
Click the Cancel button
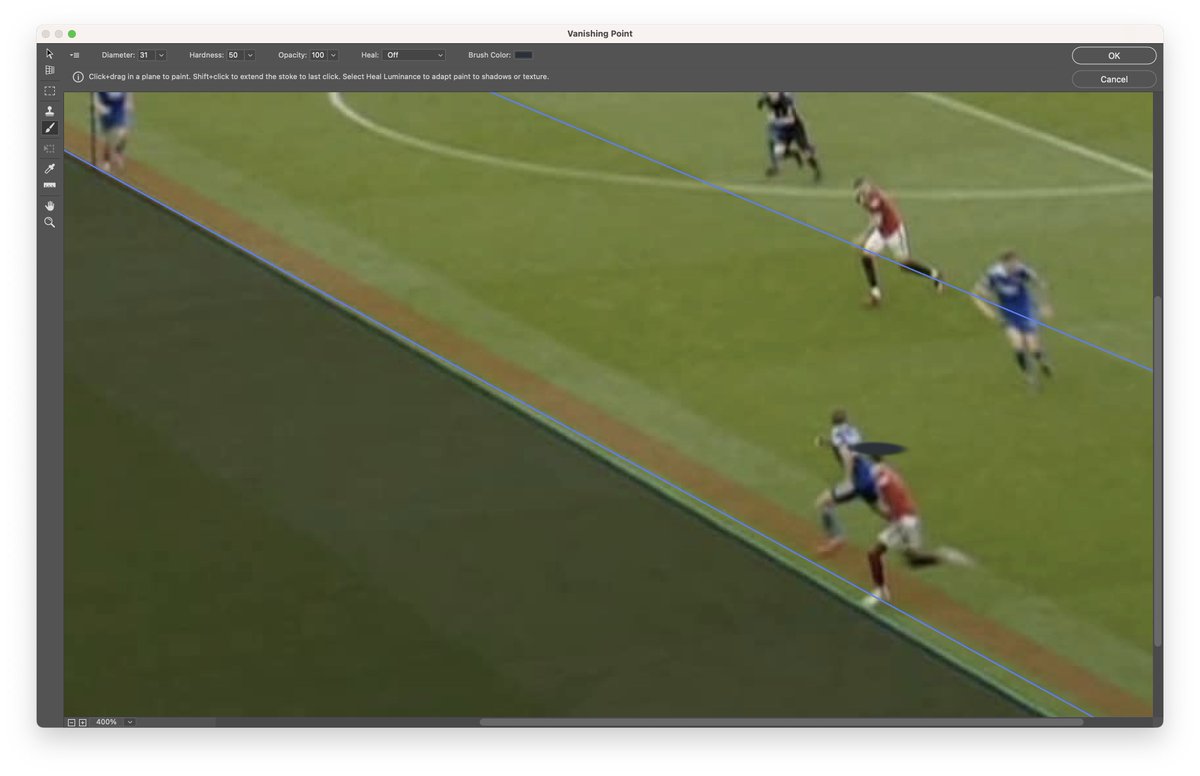click(x=1114, y=79)
